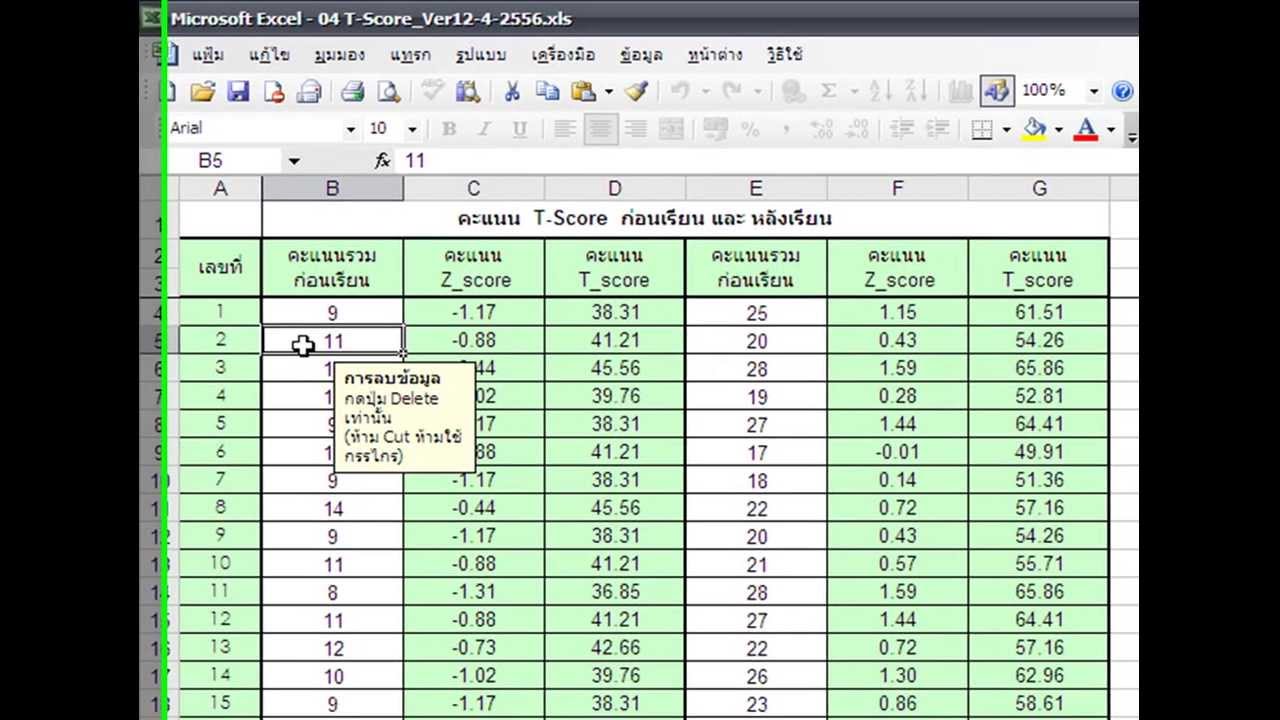Image resolution: width=1280 pixels, height=720 pixels.
Task: Expand the Paste options arrow
Action: click(x=608, y=92)
